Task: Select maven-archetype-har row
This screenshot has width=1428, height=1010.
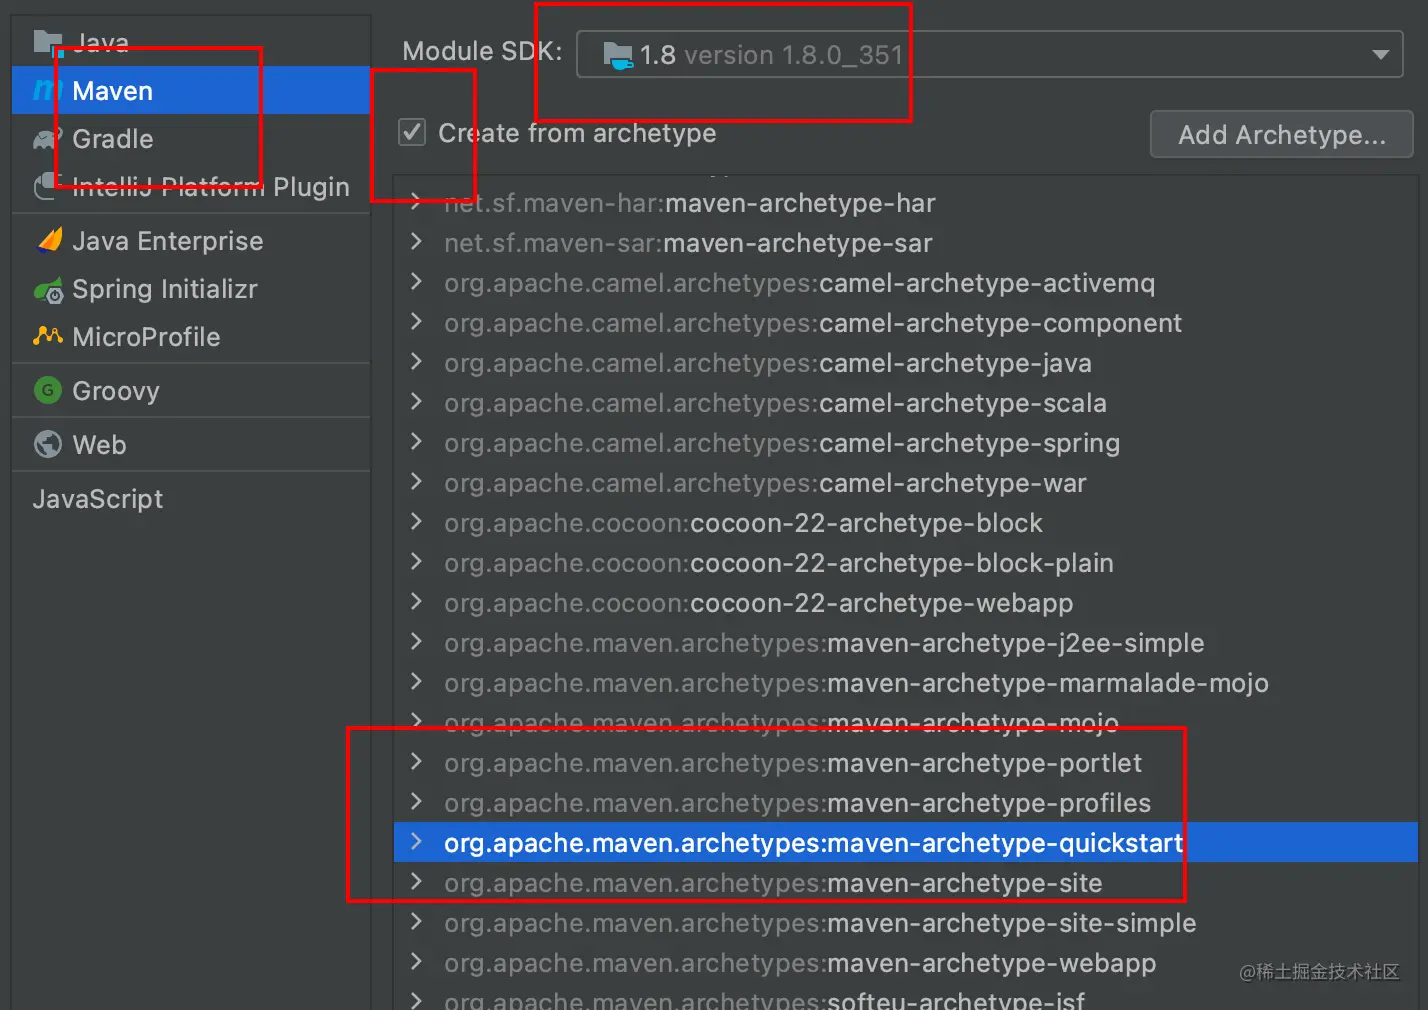Action: 906,202
